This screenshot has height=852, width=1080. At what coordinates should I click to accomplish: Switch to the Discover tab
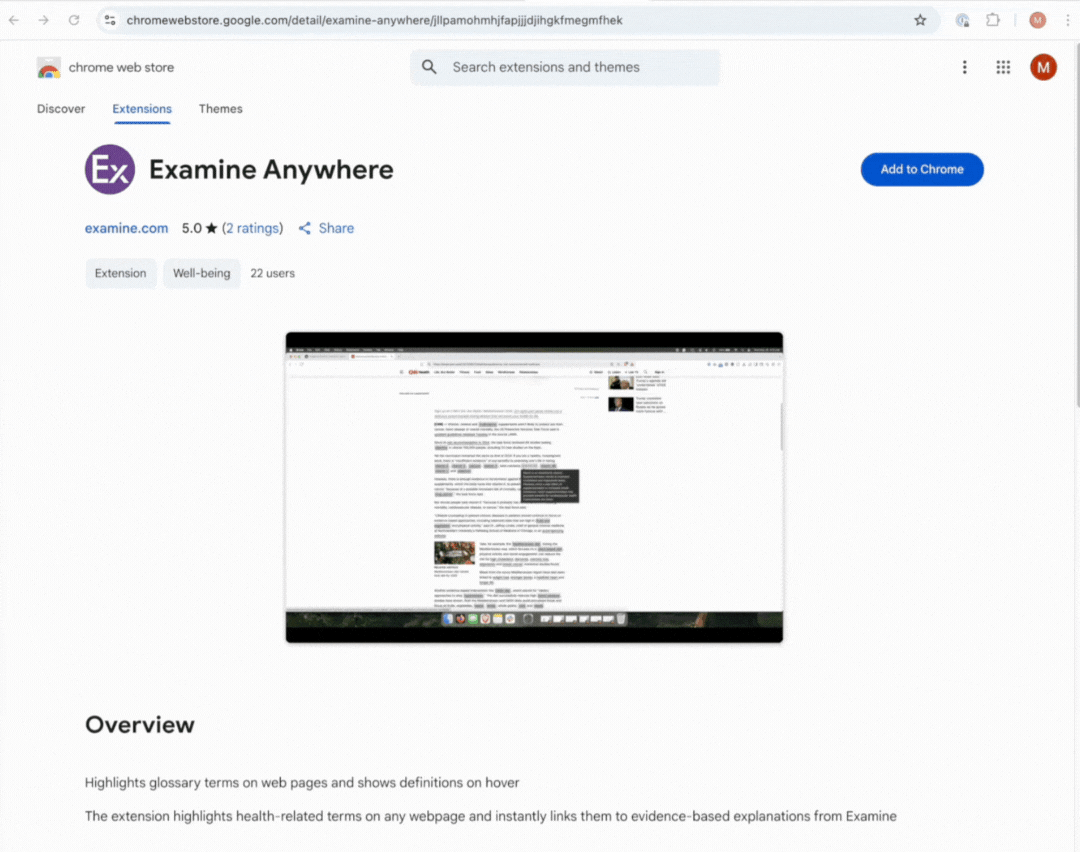coord(61,109)
